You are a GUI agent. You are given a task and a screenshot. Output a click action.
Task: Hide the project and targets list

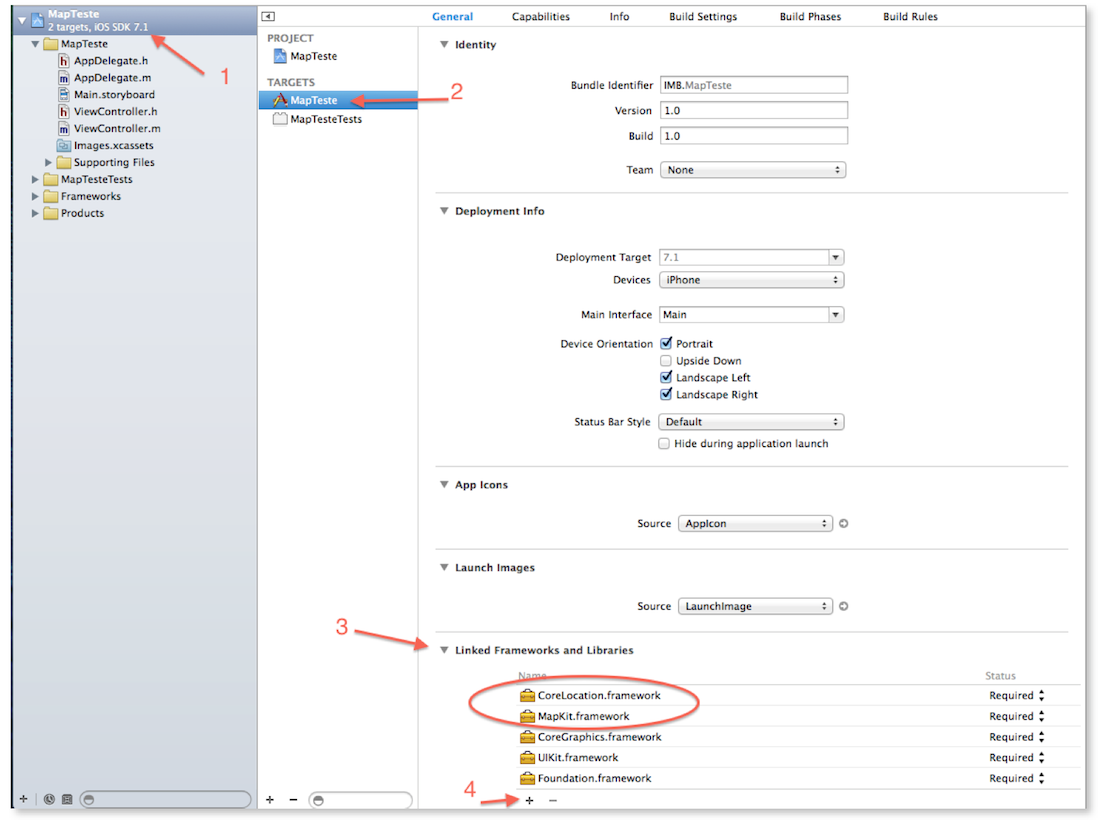click(x=268, y=16)
